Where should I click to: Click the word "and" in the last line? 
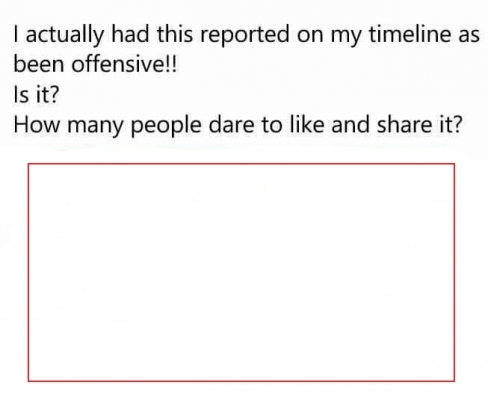pyautogui.click(x=350, y=124)
